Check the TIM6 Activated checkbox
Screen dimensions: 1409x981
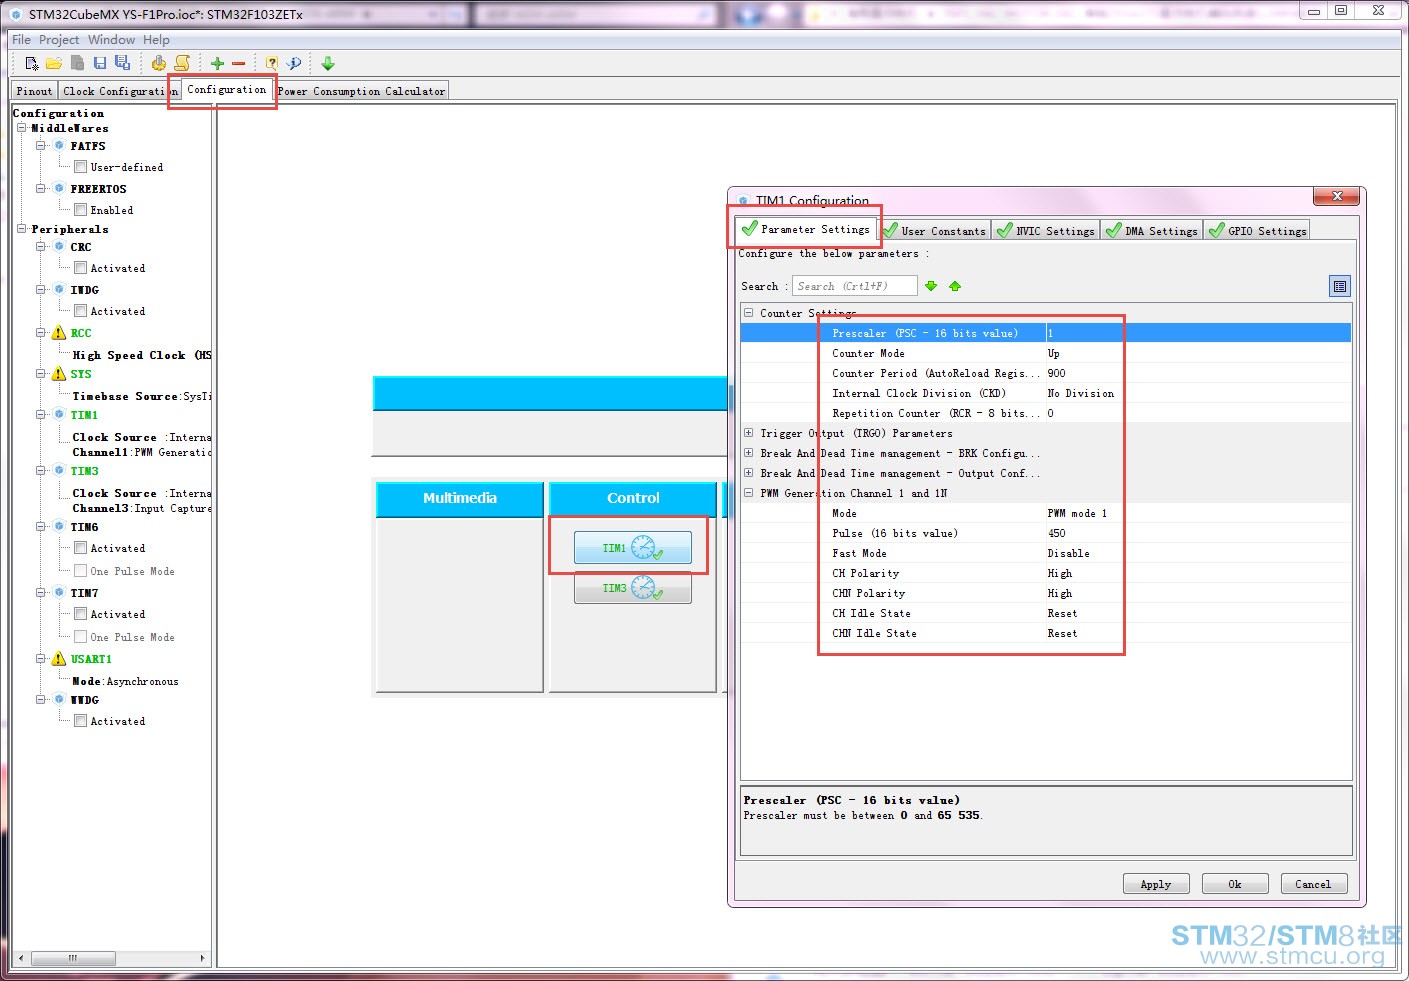click(81, 548)
